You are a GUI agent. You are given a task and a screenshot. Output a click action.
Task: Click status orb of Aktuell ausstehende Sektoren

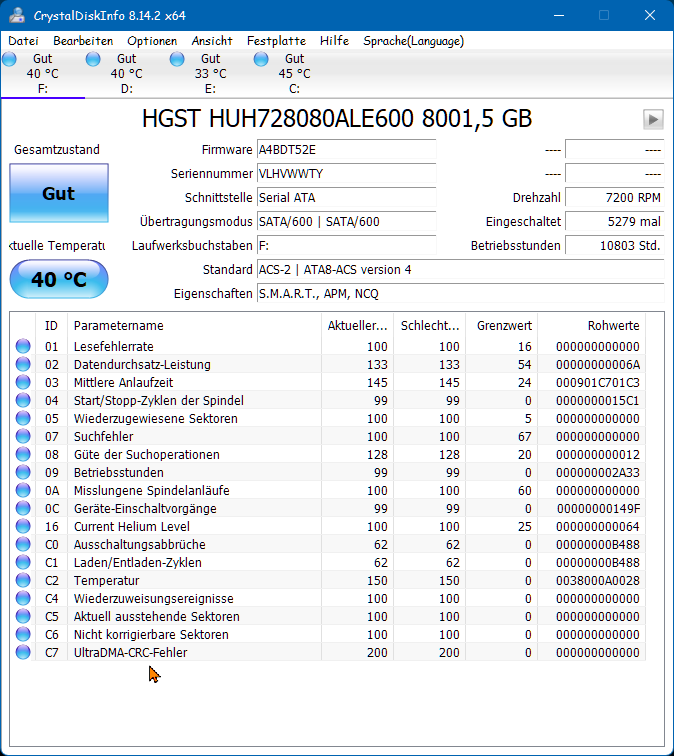pyautogui.click(x=23, y=616)
